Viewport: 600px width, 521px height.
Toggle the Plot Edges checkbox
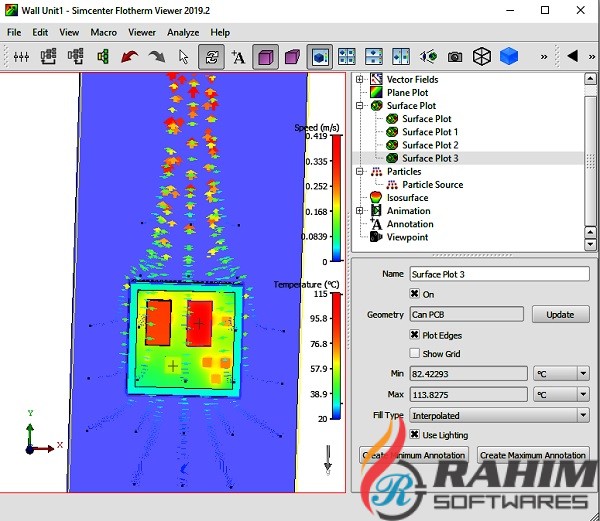click(414, 335)
